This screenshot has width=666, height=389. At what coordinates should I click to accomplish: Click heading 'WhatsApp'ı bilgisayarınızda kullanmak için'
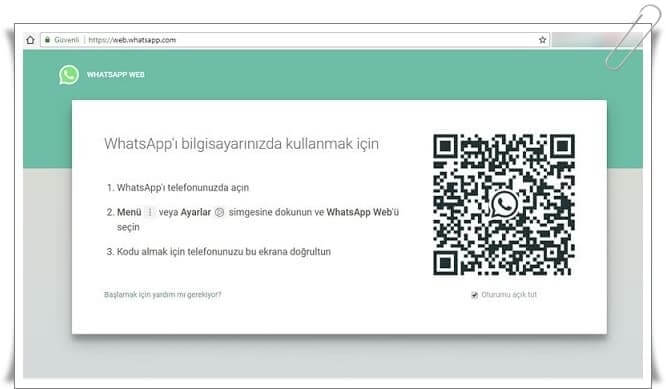[241, 144]
